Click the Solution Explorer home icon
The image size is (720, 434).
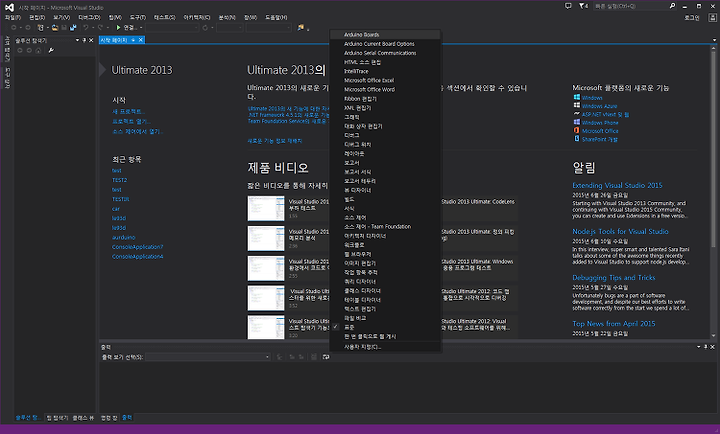pyautogui.click(x=38, y=50)
